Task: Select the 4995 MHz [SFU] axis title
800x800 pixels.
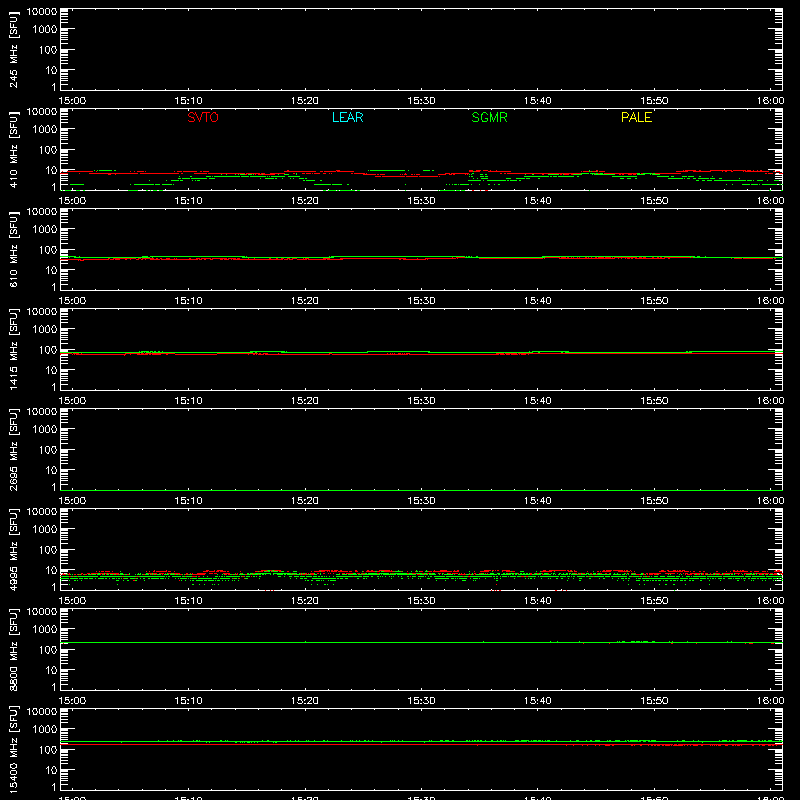Action: tap(13, 549)
